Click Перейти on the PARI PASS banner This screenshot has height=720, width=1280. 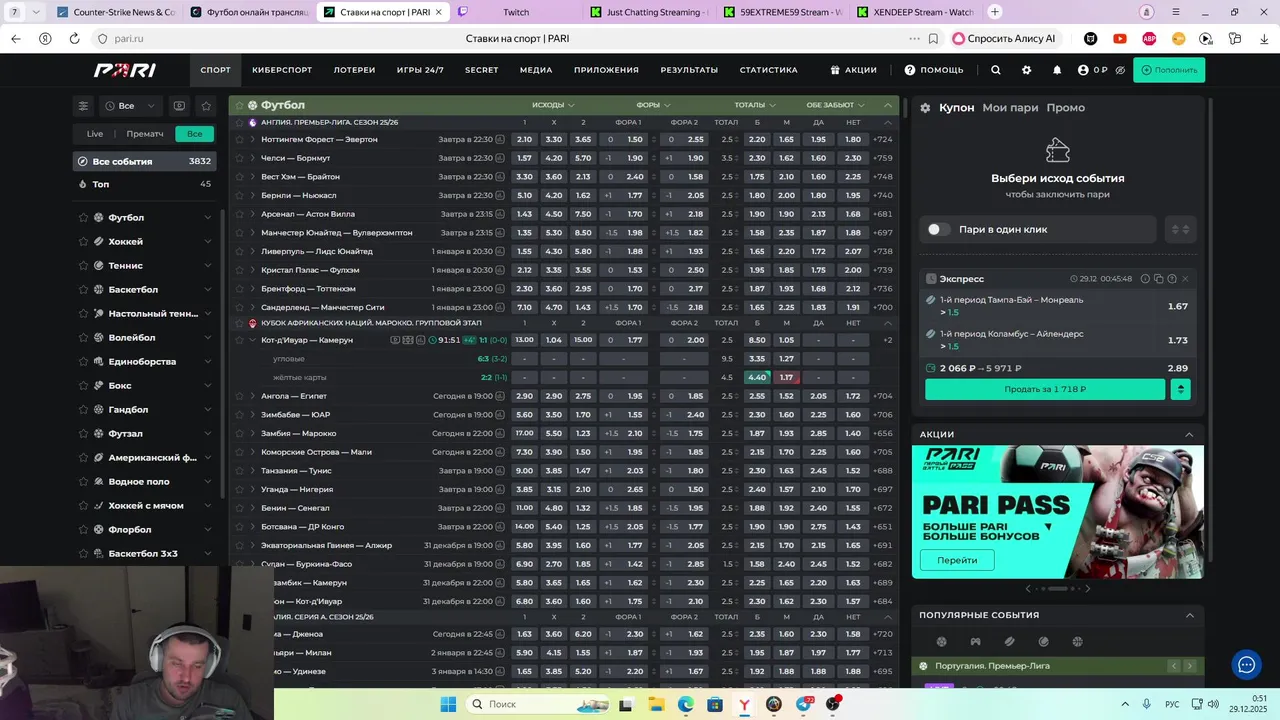coord(957,560)
